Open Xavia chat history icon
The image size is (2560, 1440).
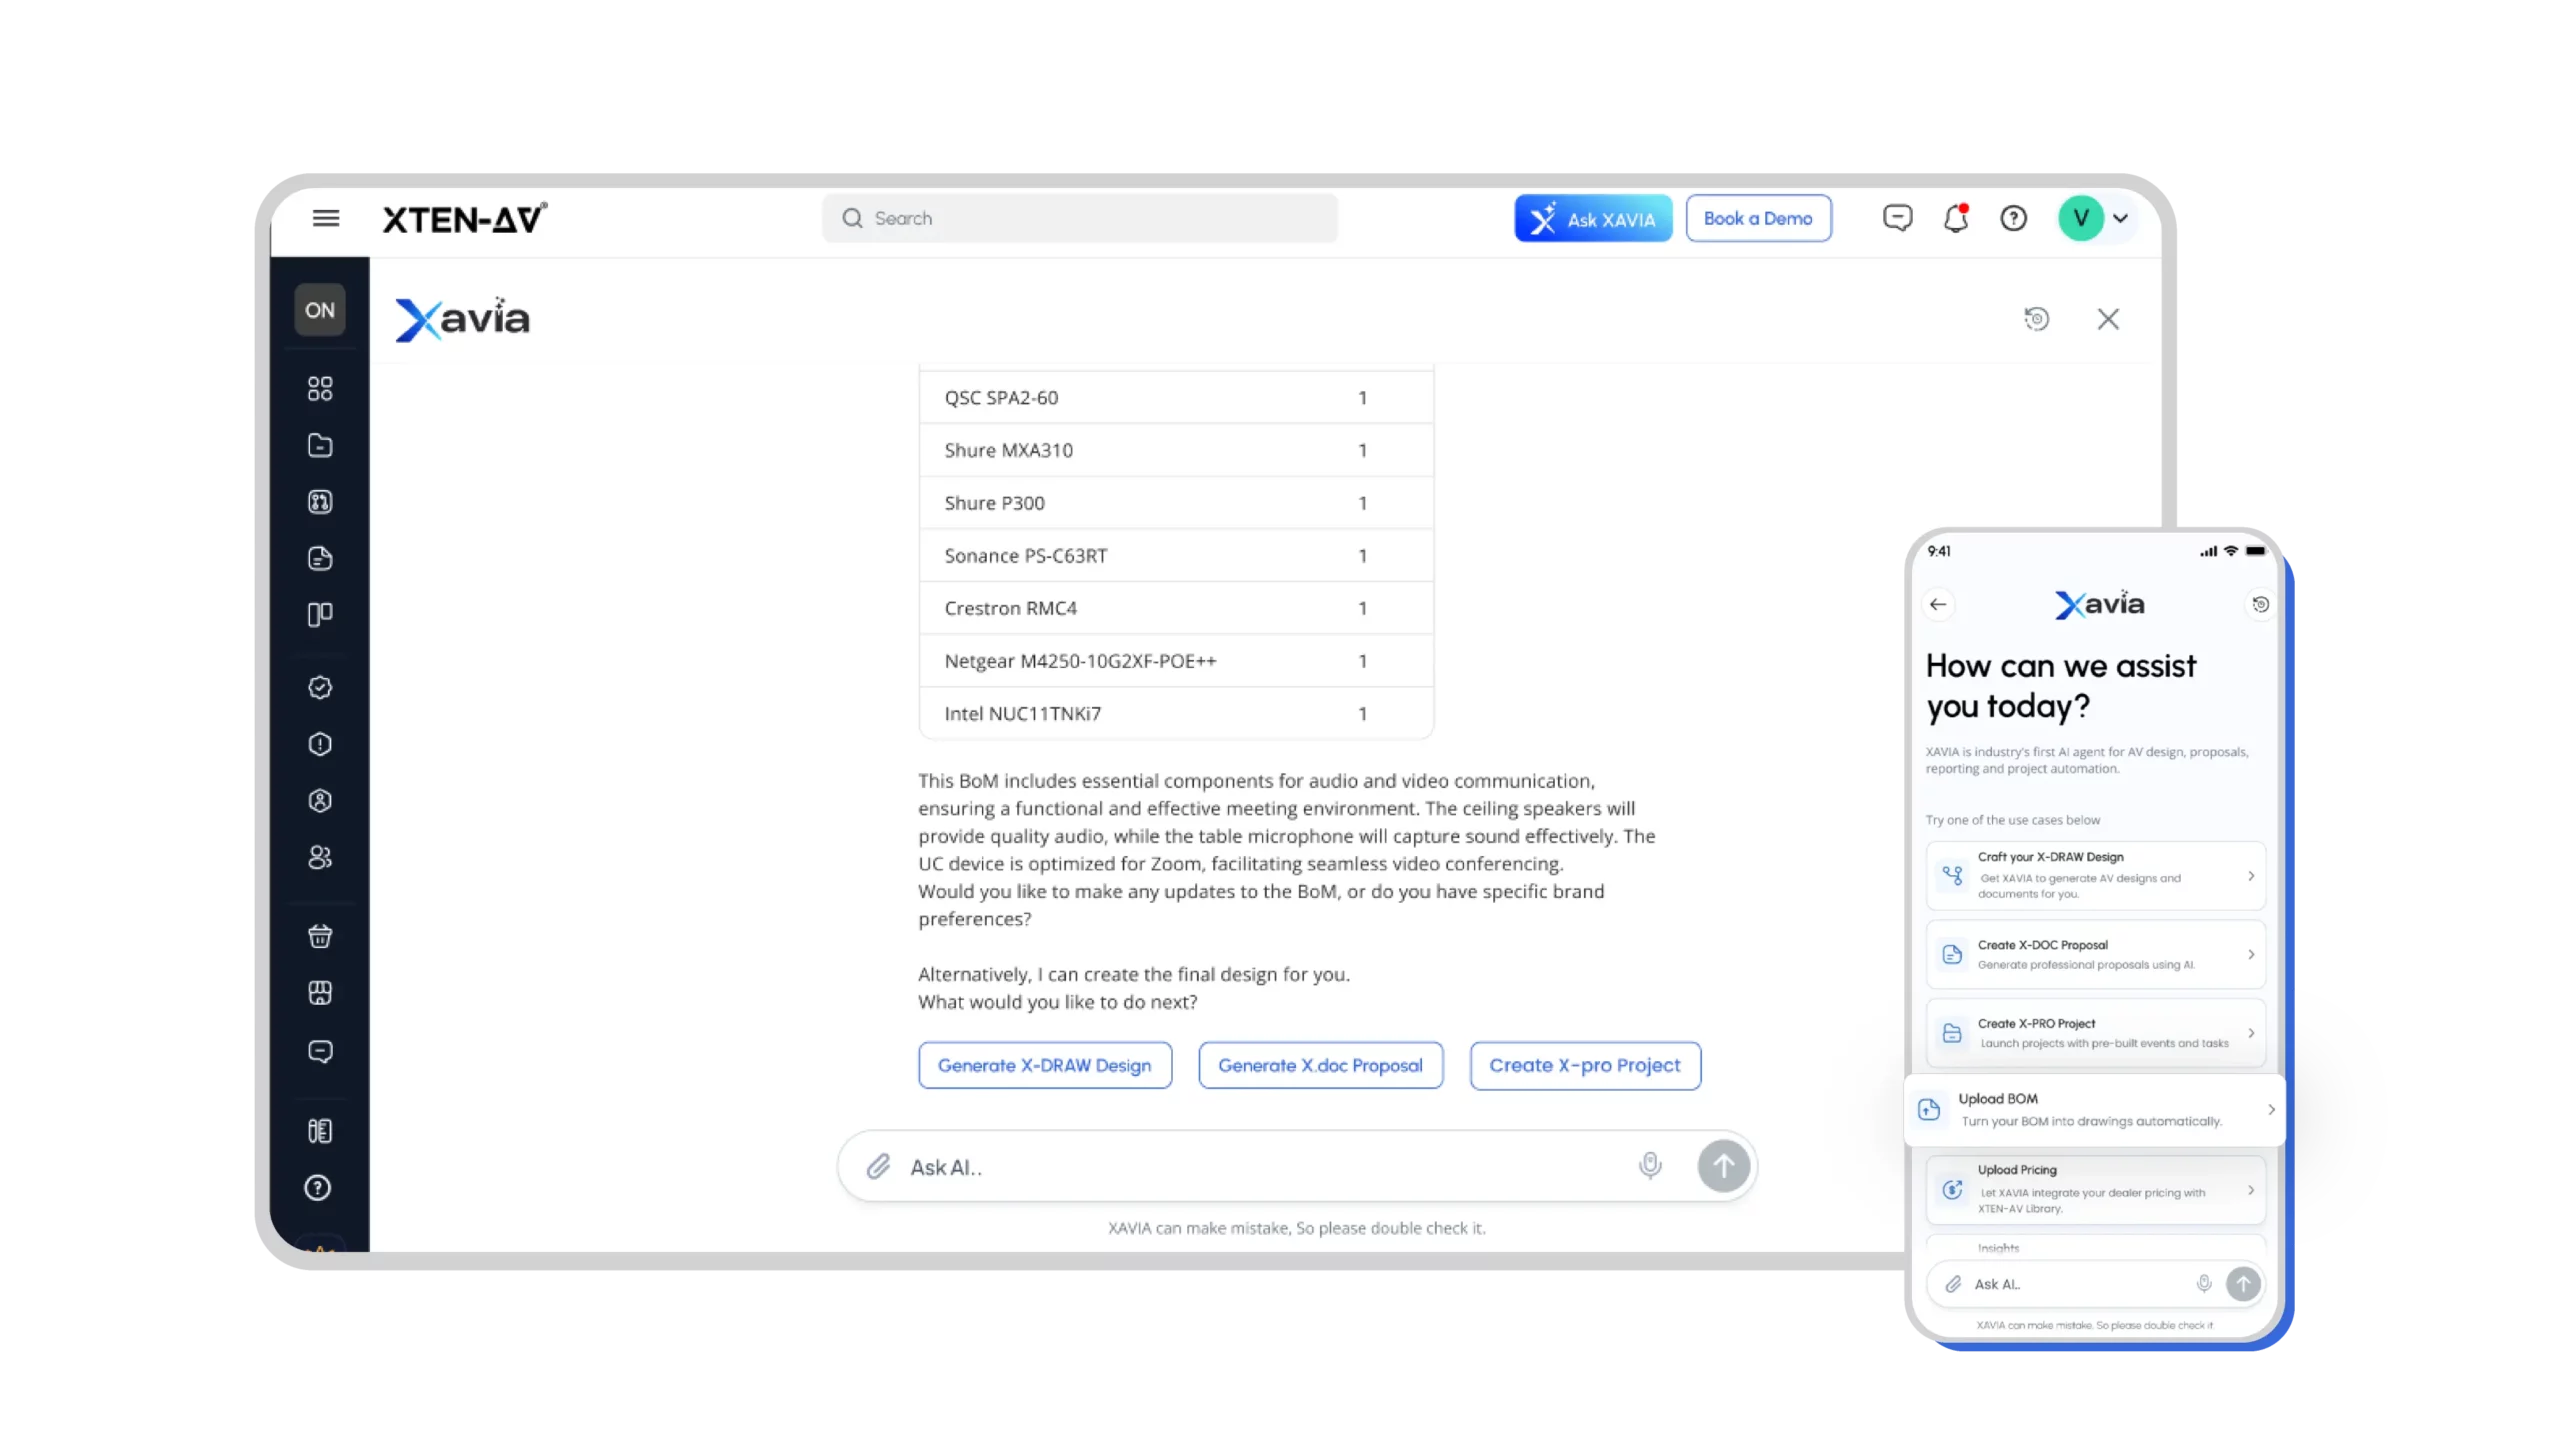[x=2036, y=319]
